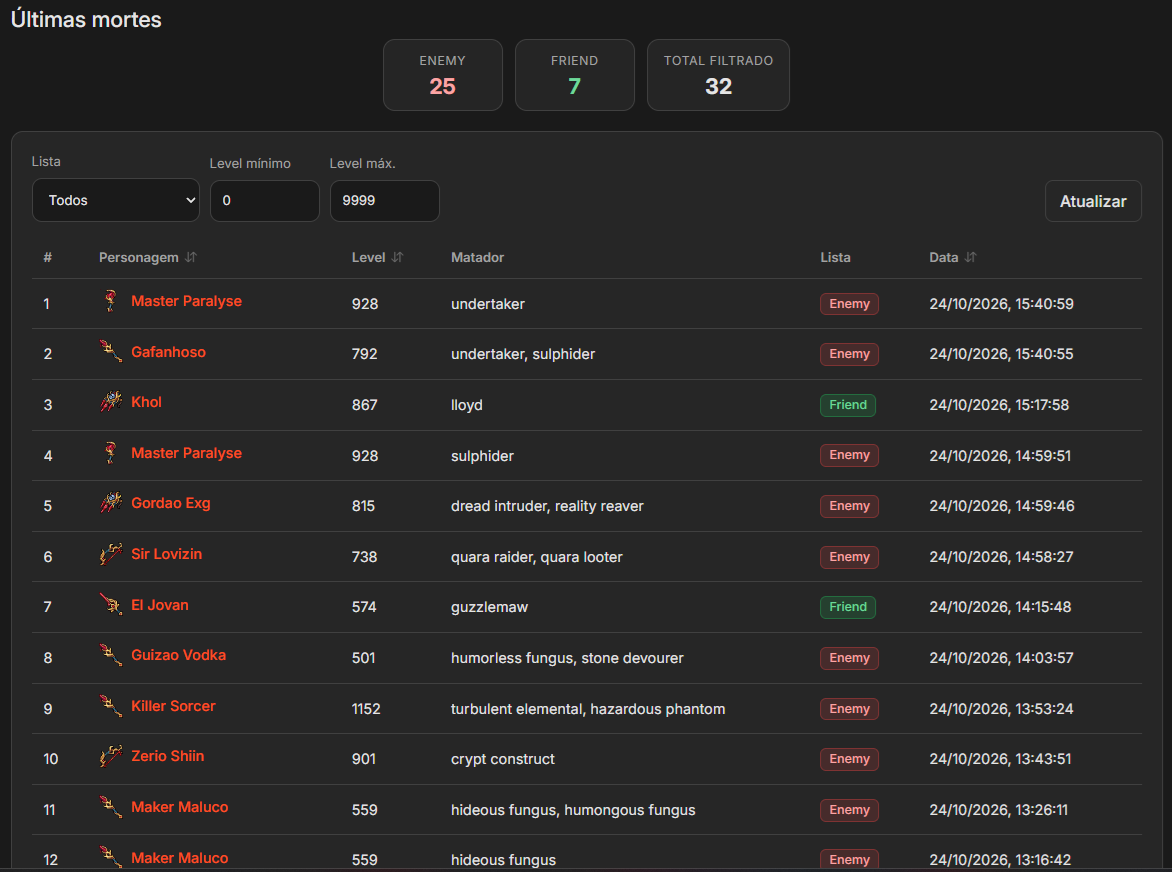Click the vocation icon next to Sir Lovizin
The image size is (1172, 872).
[111, 554]
